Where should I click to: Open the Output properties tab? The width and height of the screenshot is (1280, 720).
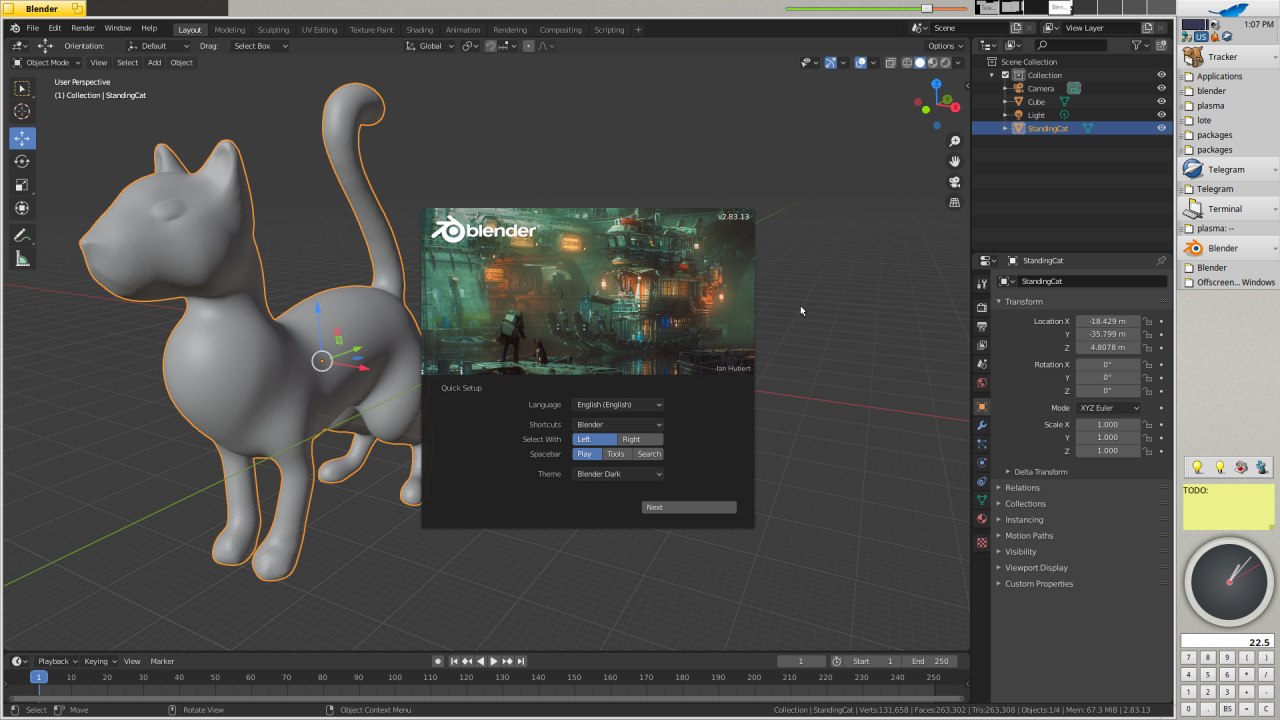[x=982, y=326]
